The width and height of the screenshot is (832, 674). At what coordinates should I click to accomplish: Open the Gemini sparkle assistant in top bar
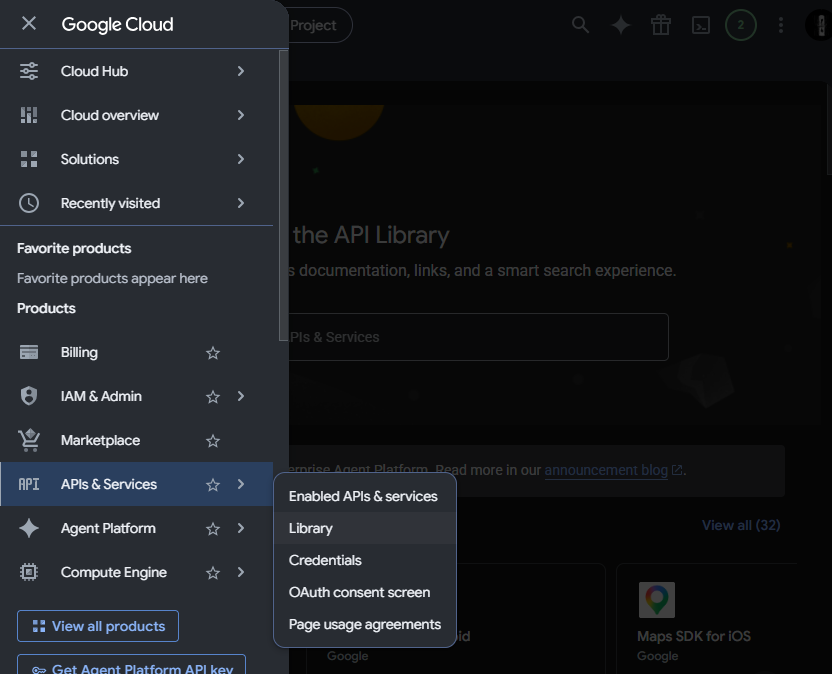[620, 25]
